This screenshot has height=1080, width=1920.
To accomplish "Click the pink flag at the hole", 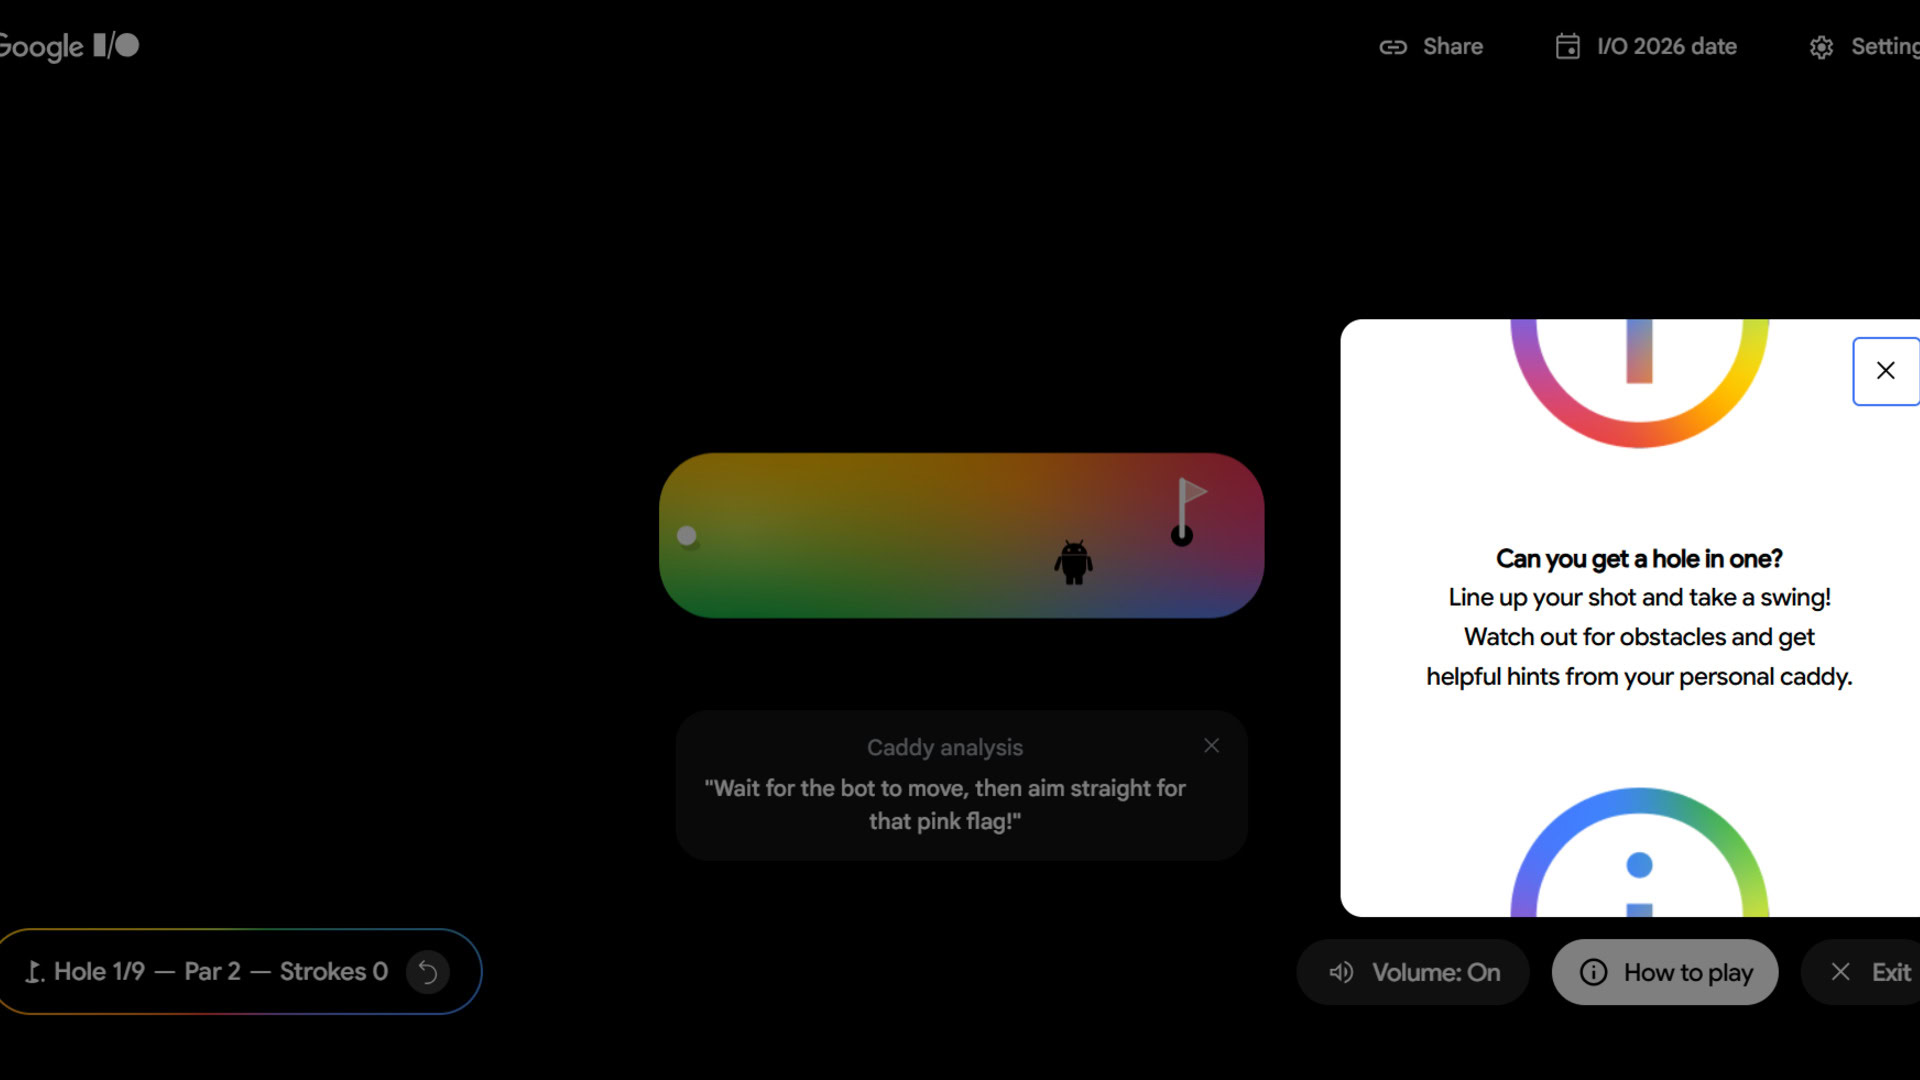I will [x=1192, y=492].
